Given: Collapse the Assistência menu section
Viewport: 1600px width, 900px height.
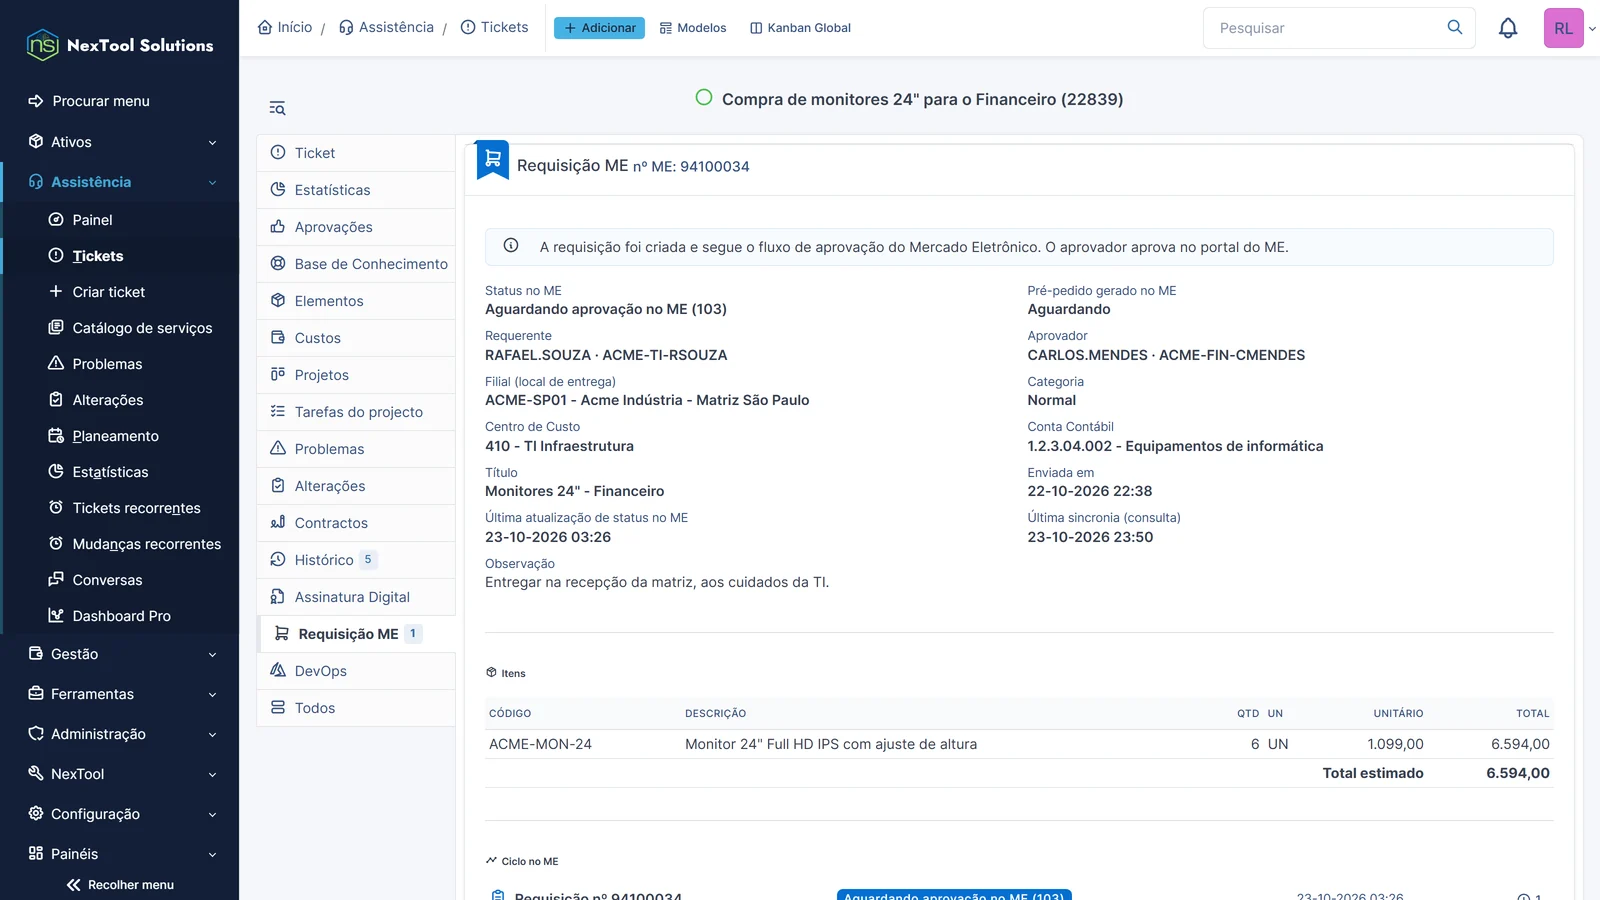Looking at the screenshot, I should 120,182.
